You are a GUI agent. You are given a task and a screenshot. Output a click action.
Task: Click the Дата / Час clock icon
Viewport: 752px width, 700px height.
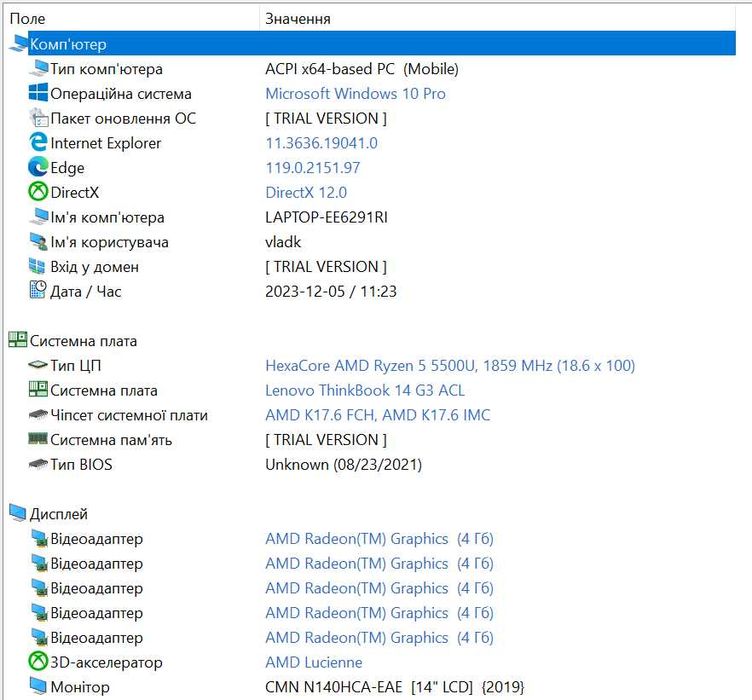38,290
